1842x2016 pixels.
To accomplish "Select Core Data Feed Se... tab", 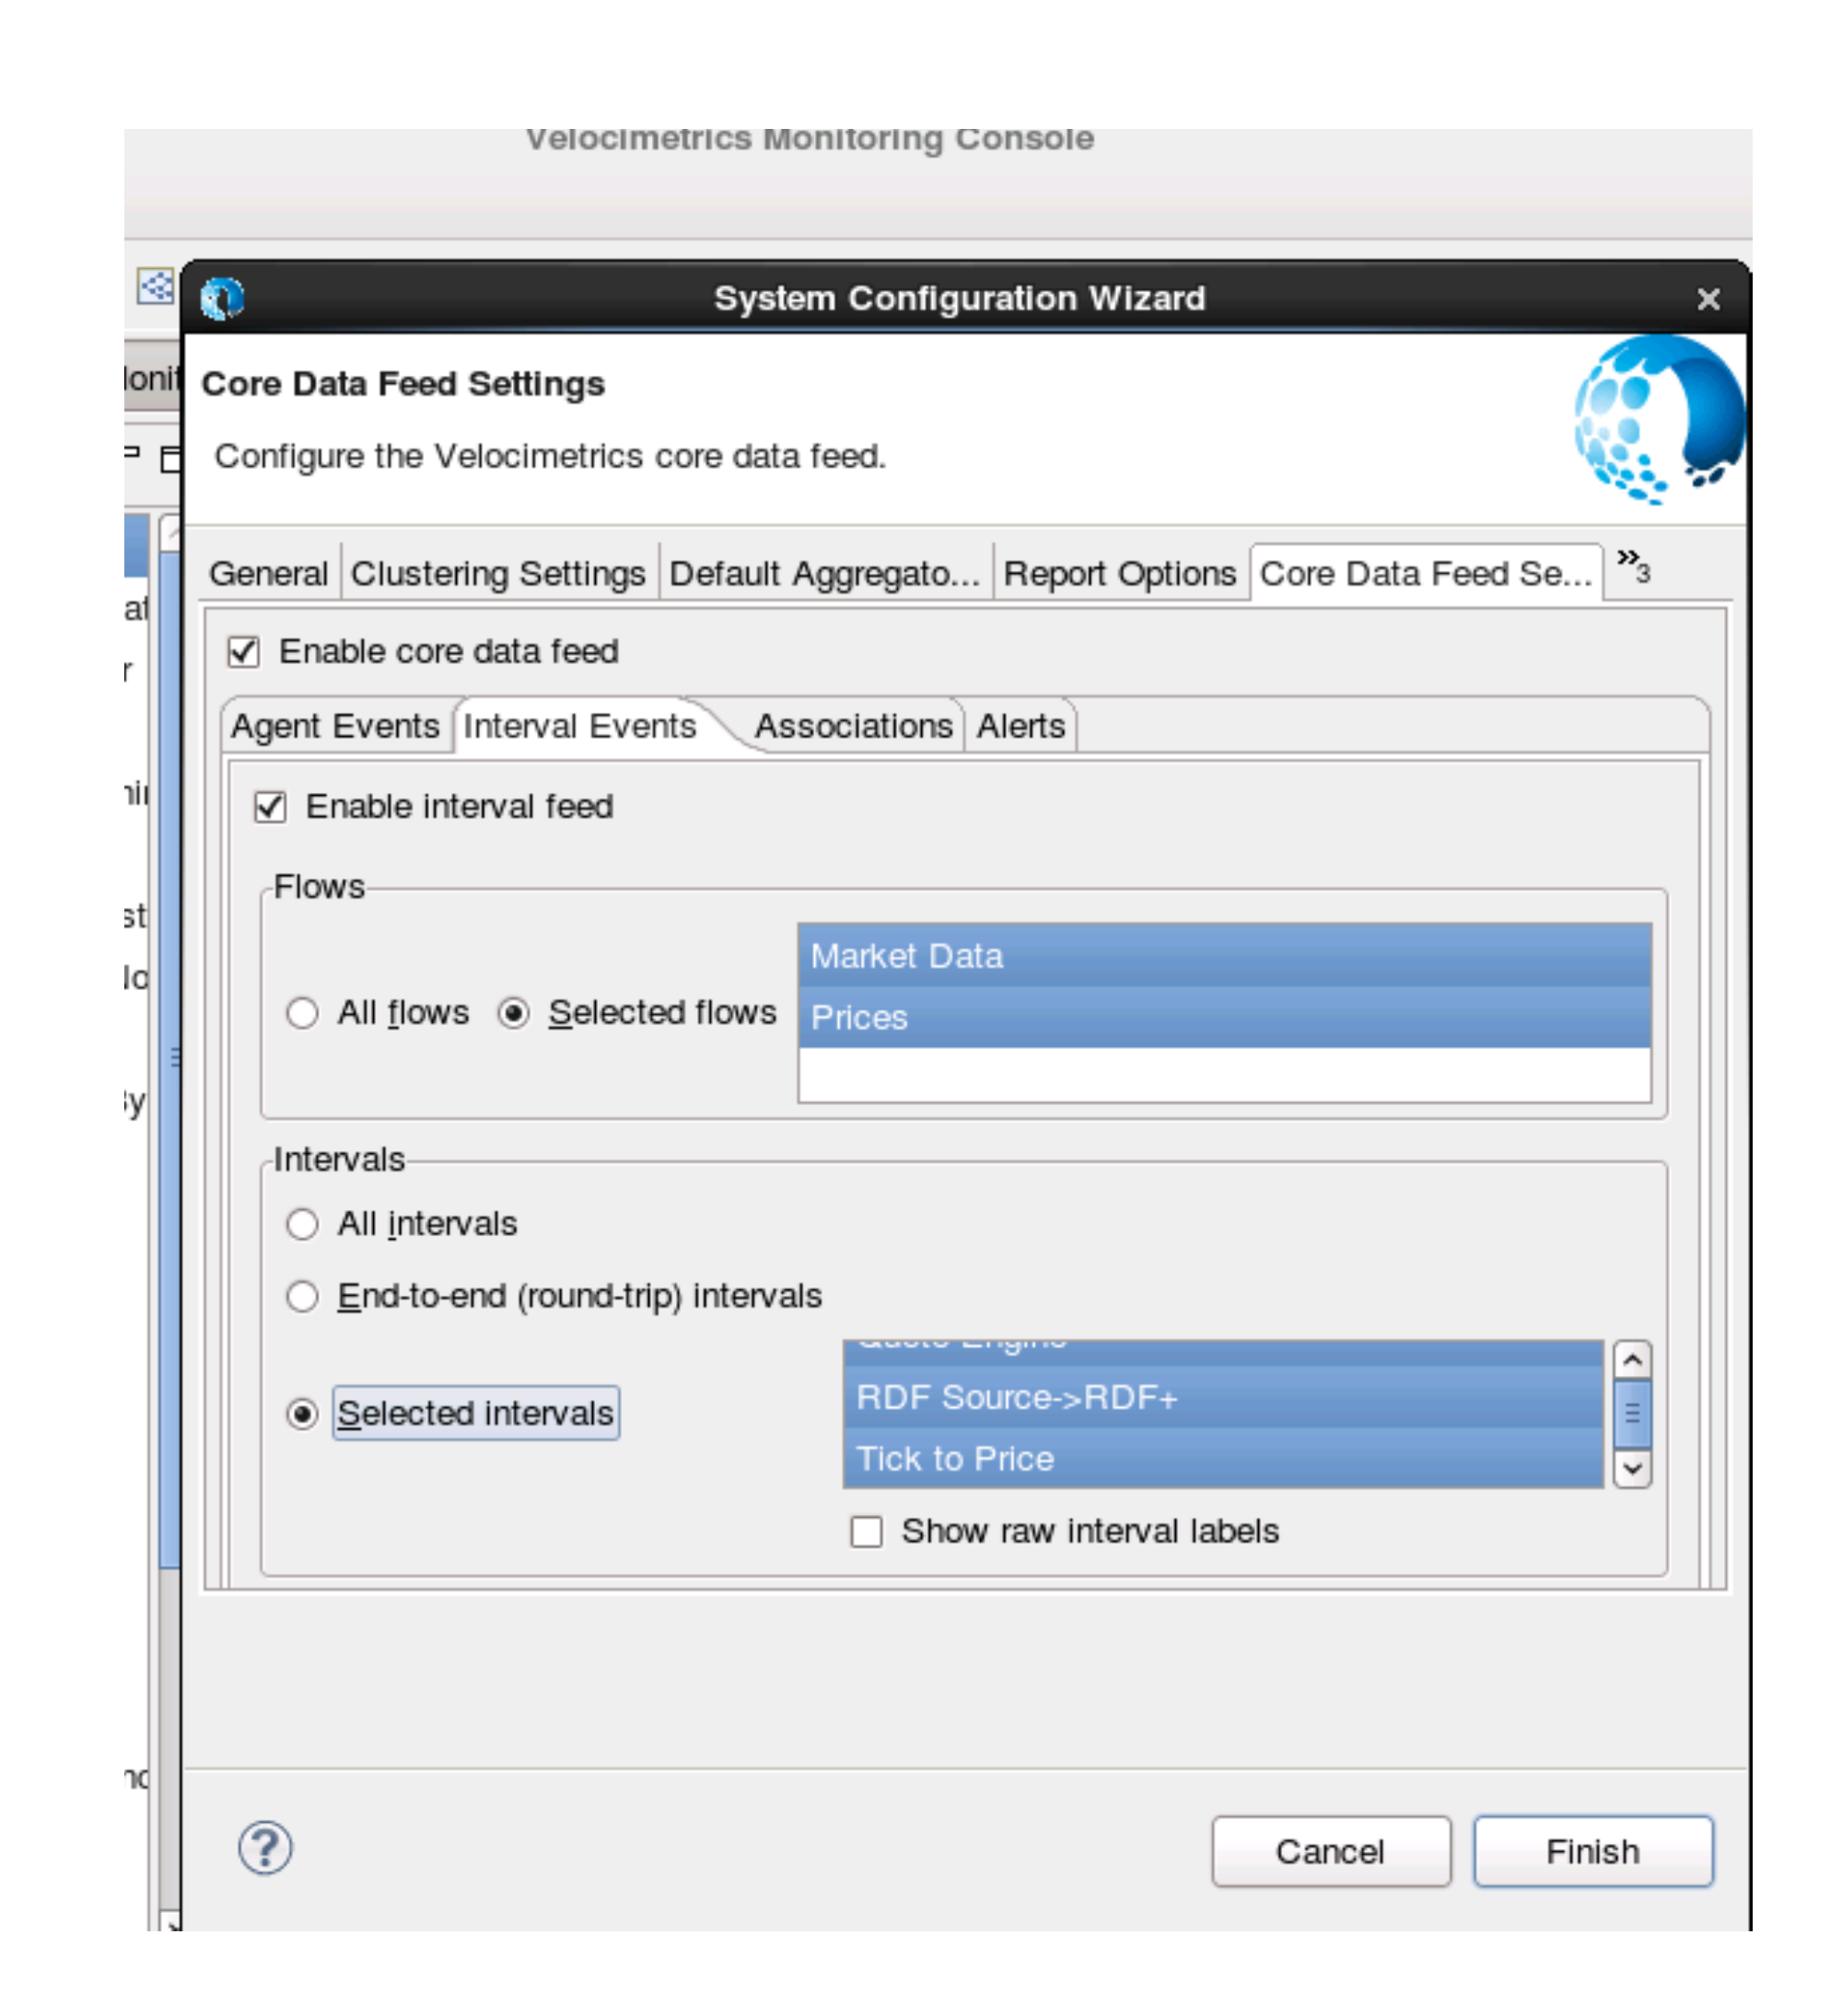I will click(x=1425, y=574).
